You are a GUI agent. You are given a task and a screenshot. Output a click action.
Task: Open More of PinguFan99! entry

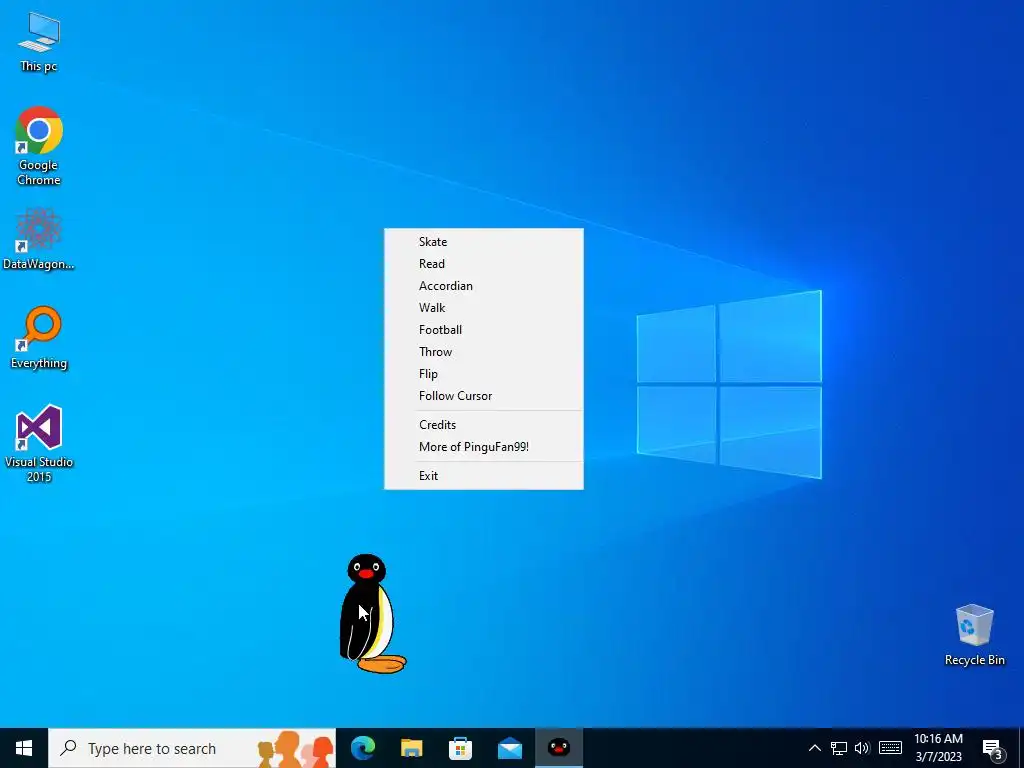tap(483, 447)
